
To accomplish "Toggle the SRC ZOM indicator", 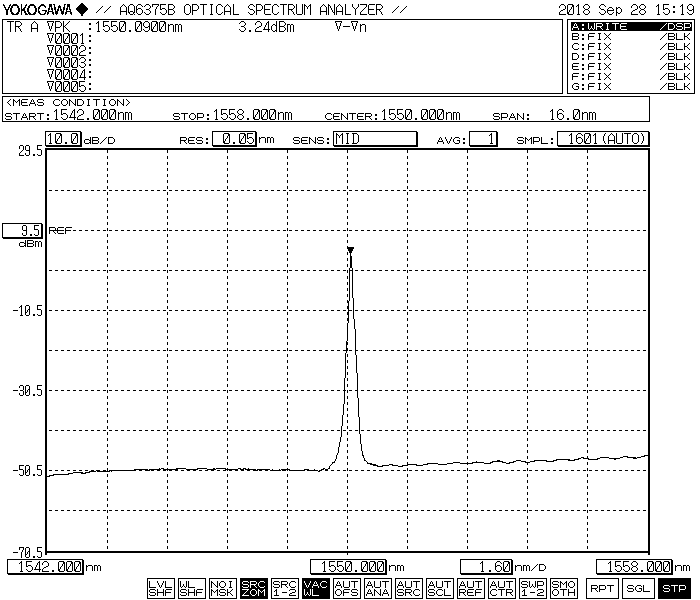I will pyautogui.click(x=253, y=588).
